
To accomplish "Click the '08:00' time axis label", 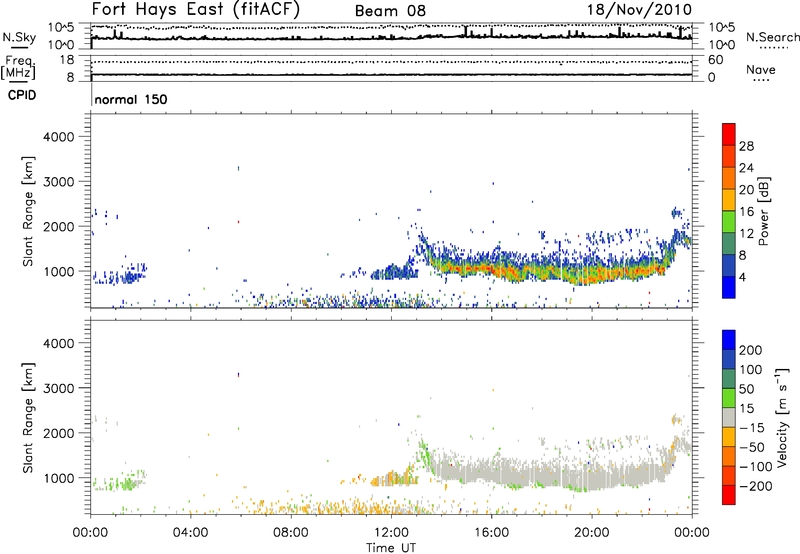I will coord(291,533).
